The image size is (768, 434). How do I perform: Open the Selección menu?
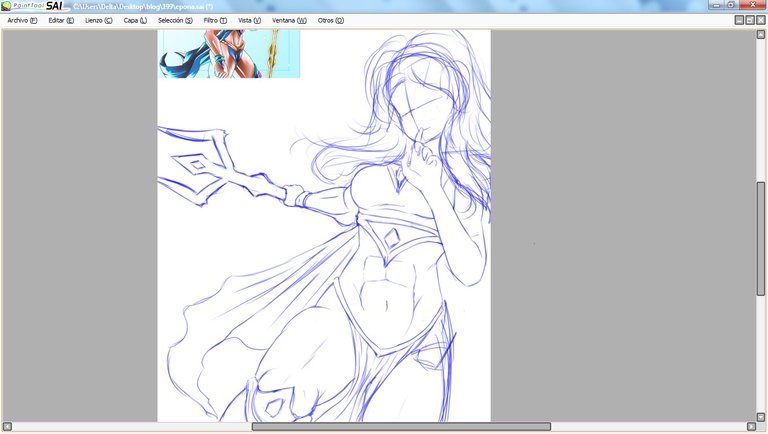coord(175,21)
